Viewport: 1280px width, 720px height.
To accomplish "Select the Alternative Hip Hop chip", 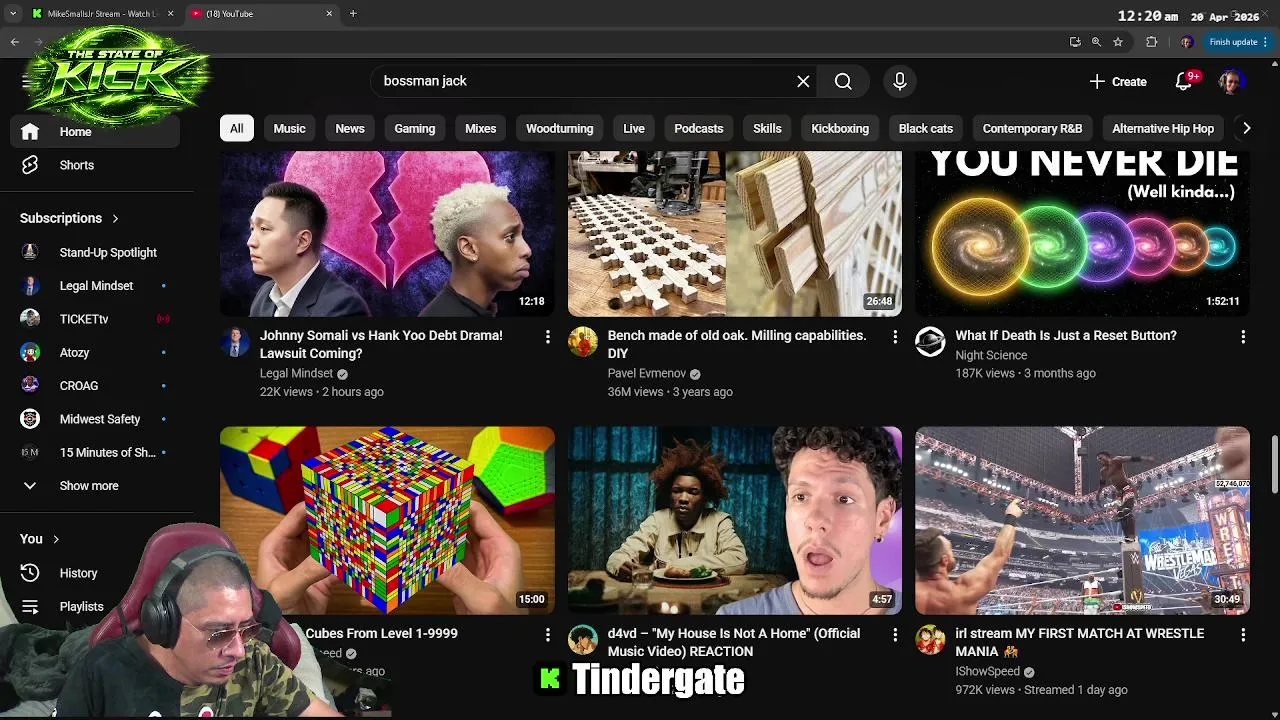I will tap(1163, 128).
